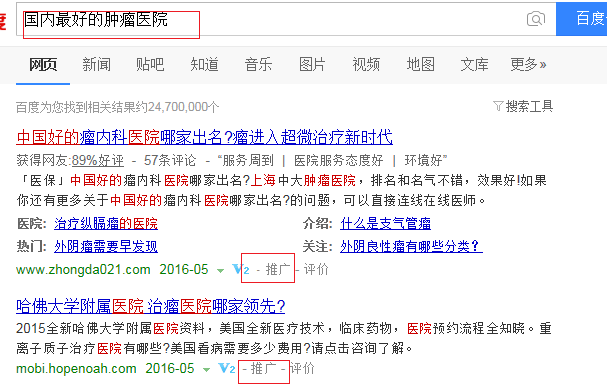The image size is (607, 389).
Task: Open result 哈佛大学附属医院 治瘤医院哪家领先
Action: click(x=151, y=306)
